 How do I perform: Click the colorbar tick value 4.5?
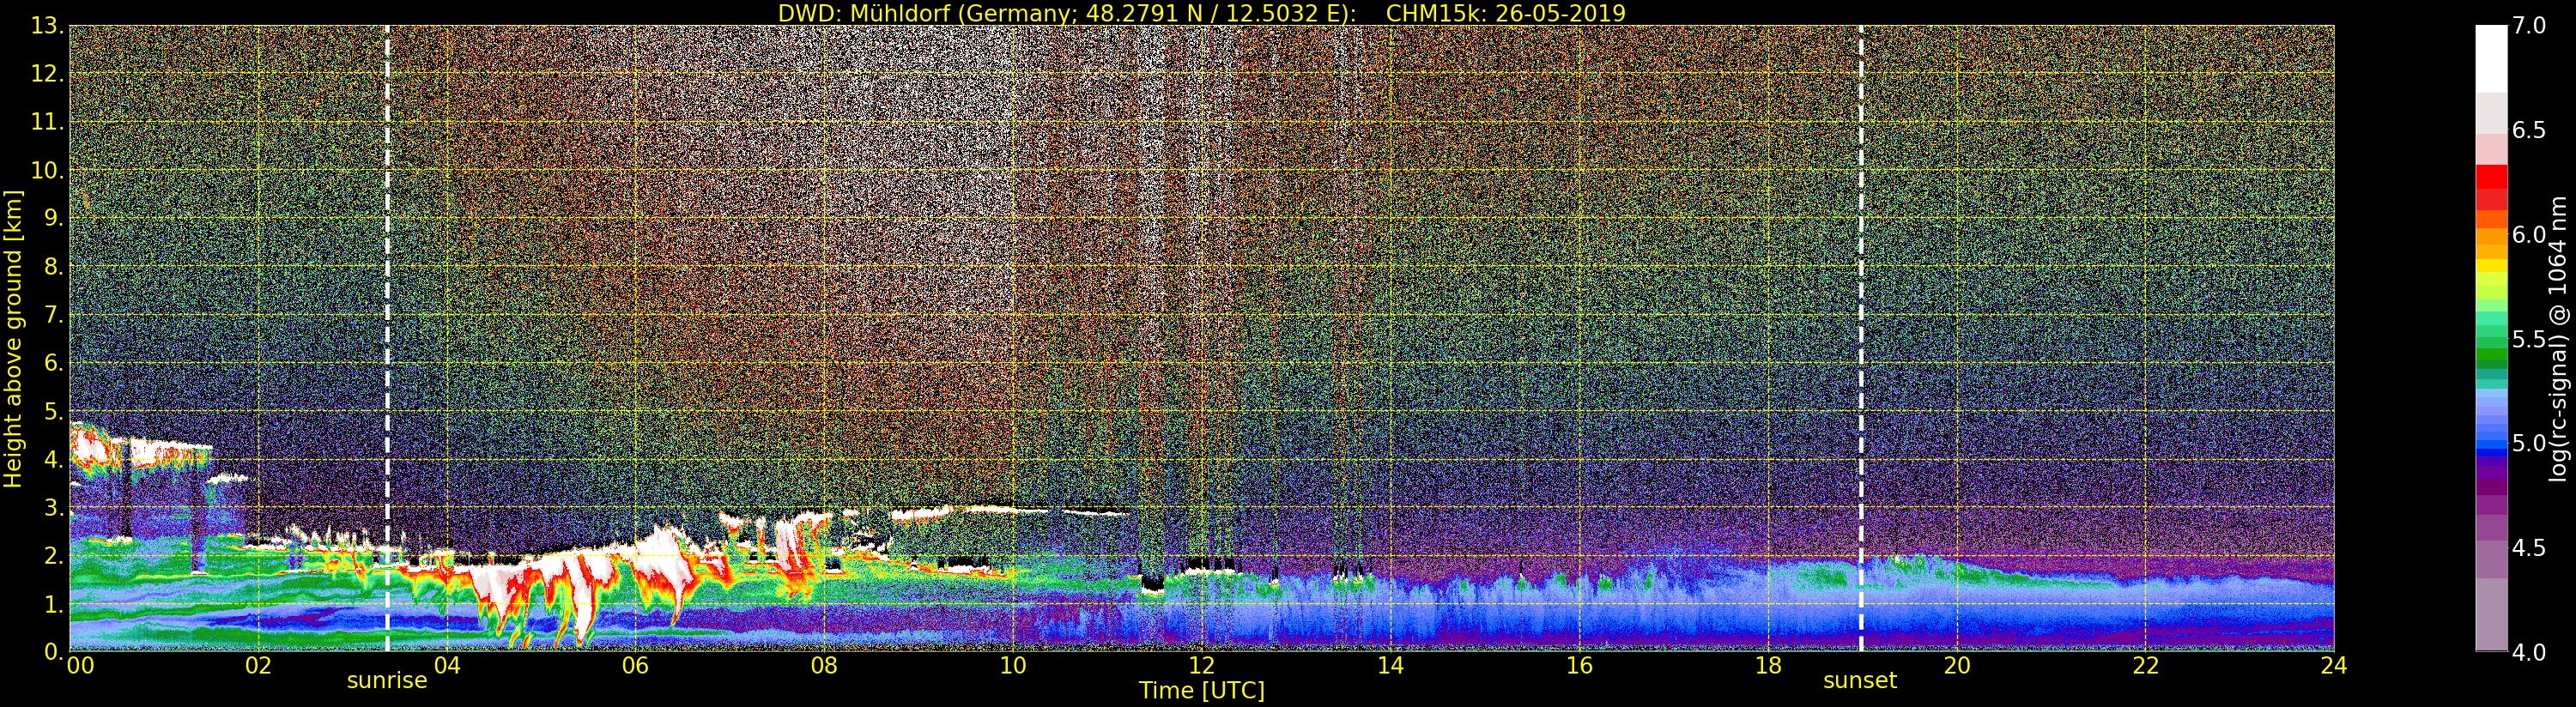pos(2529,548)
